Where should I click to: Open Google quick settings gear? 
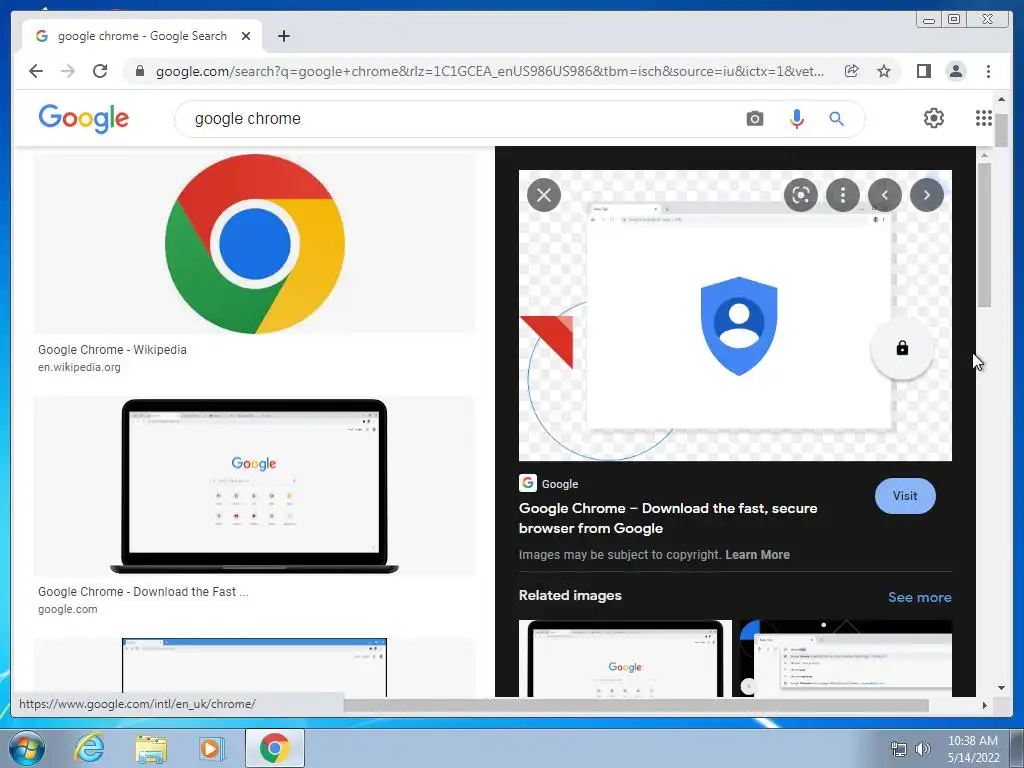point(934,118)
